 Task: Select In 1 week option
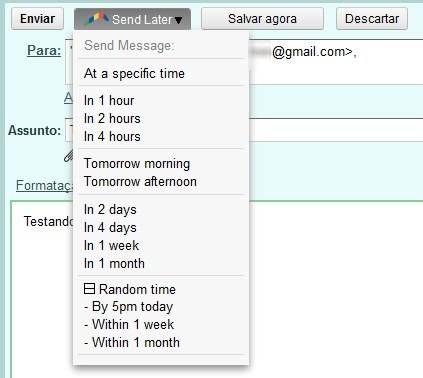pyautogui.click(x=111, y=246)
